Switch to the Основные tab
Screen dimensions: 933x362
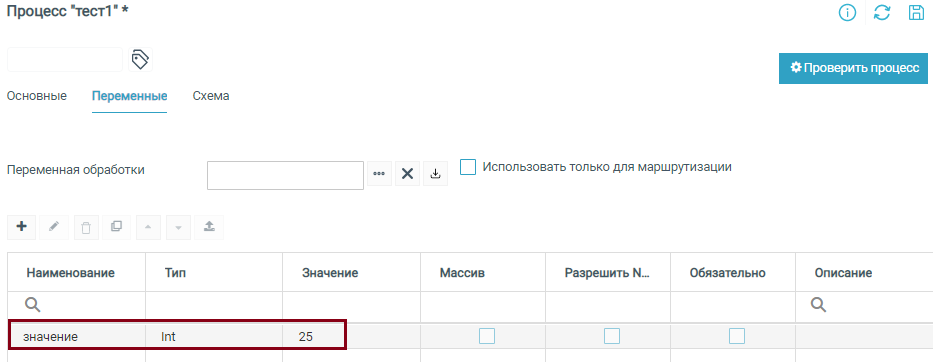[x=37, y=96]
